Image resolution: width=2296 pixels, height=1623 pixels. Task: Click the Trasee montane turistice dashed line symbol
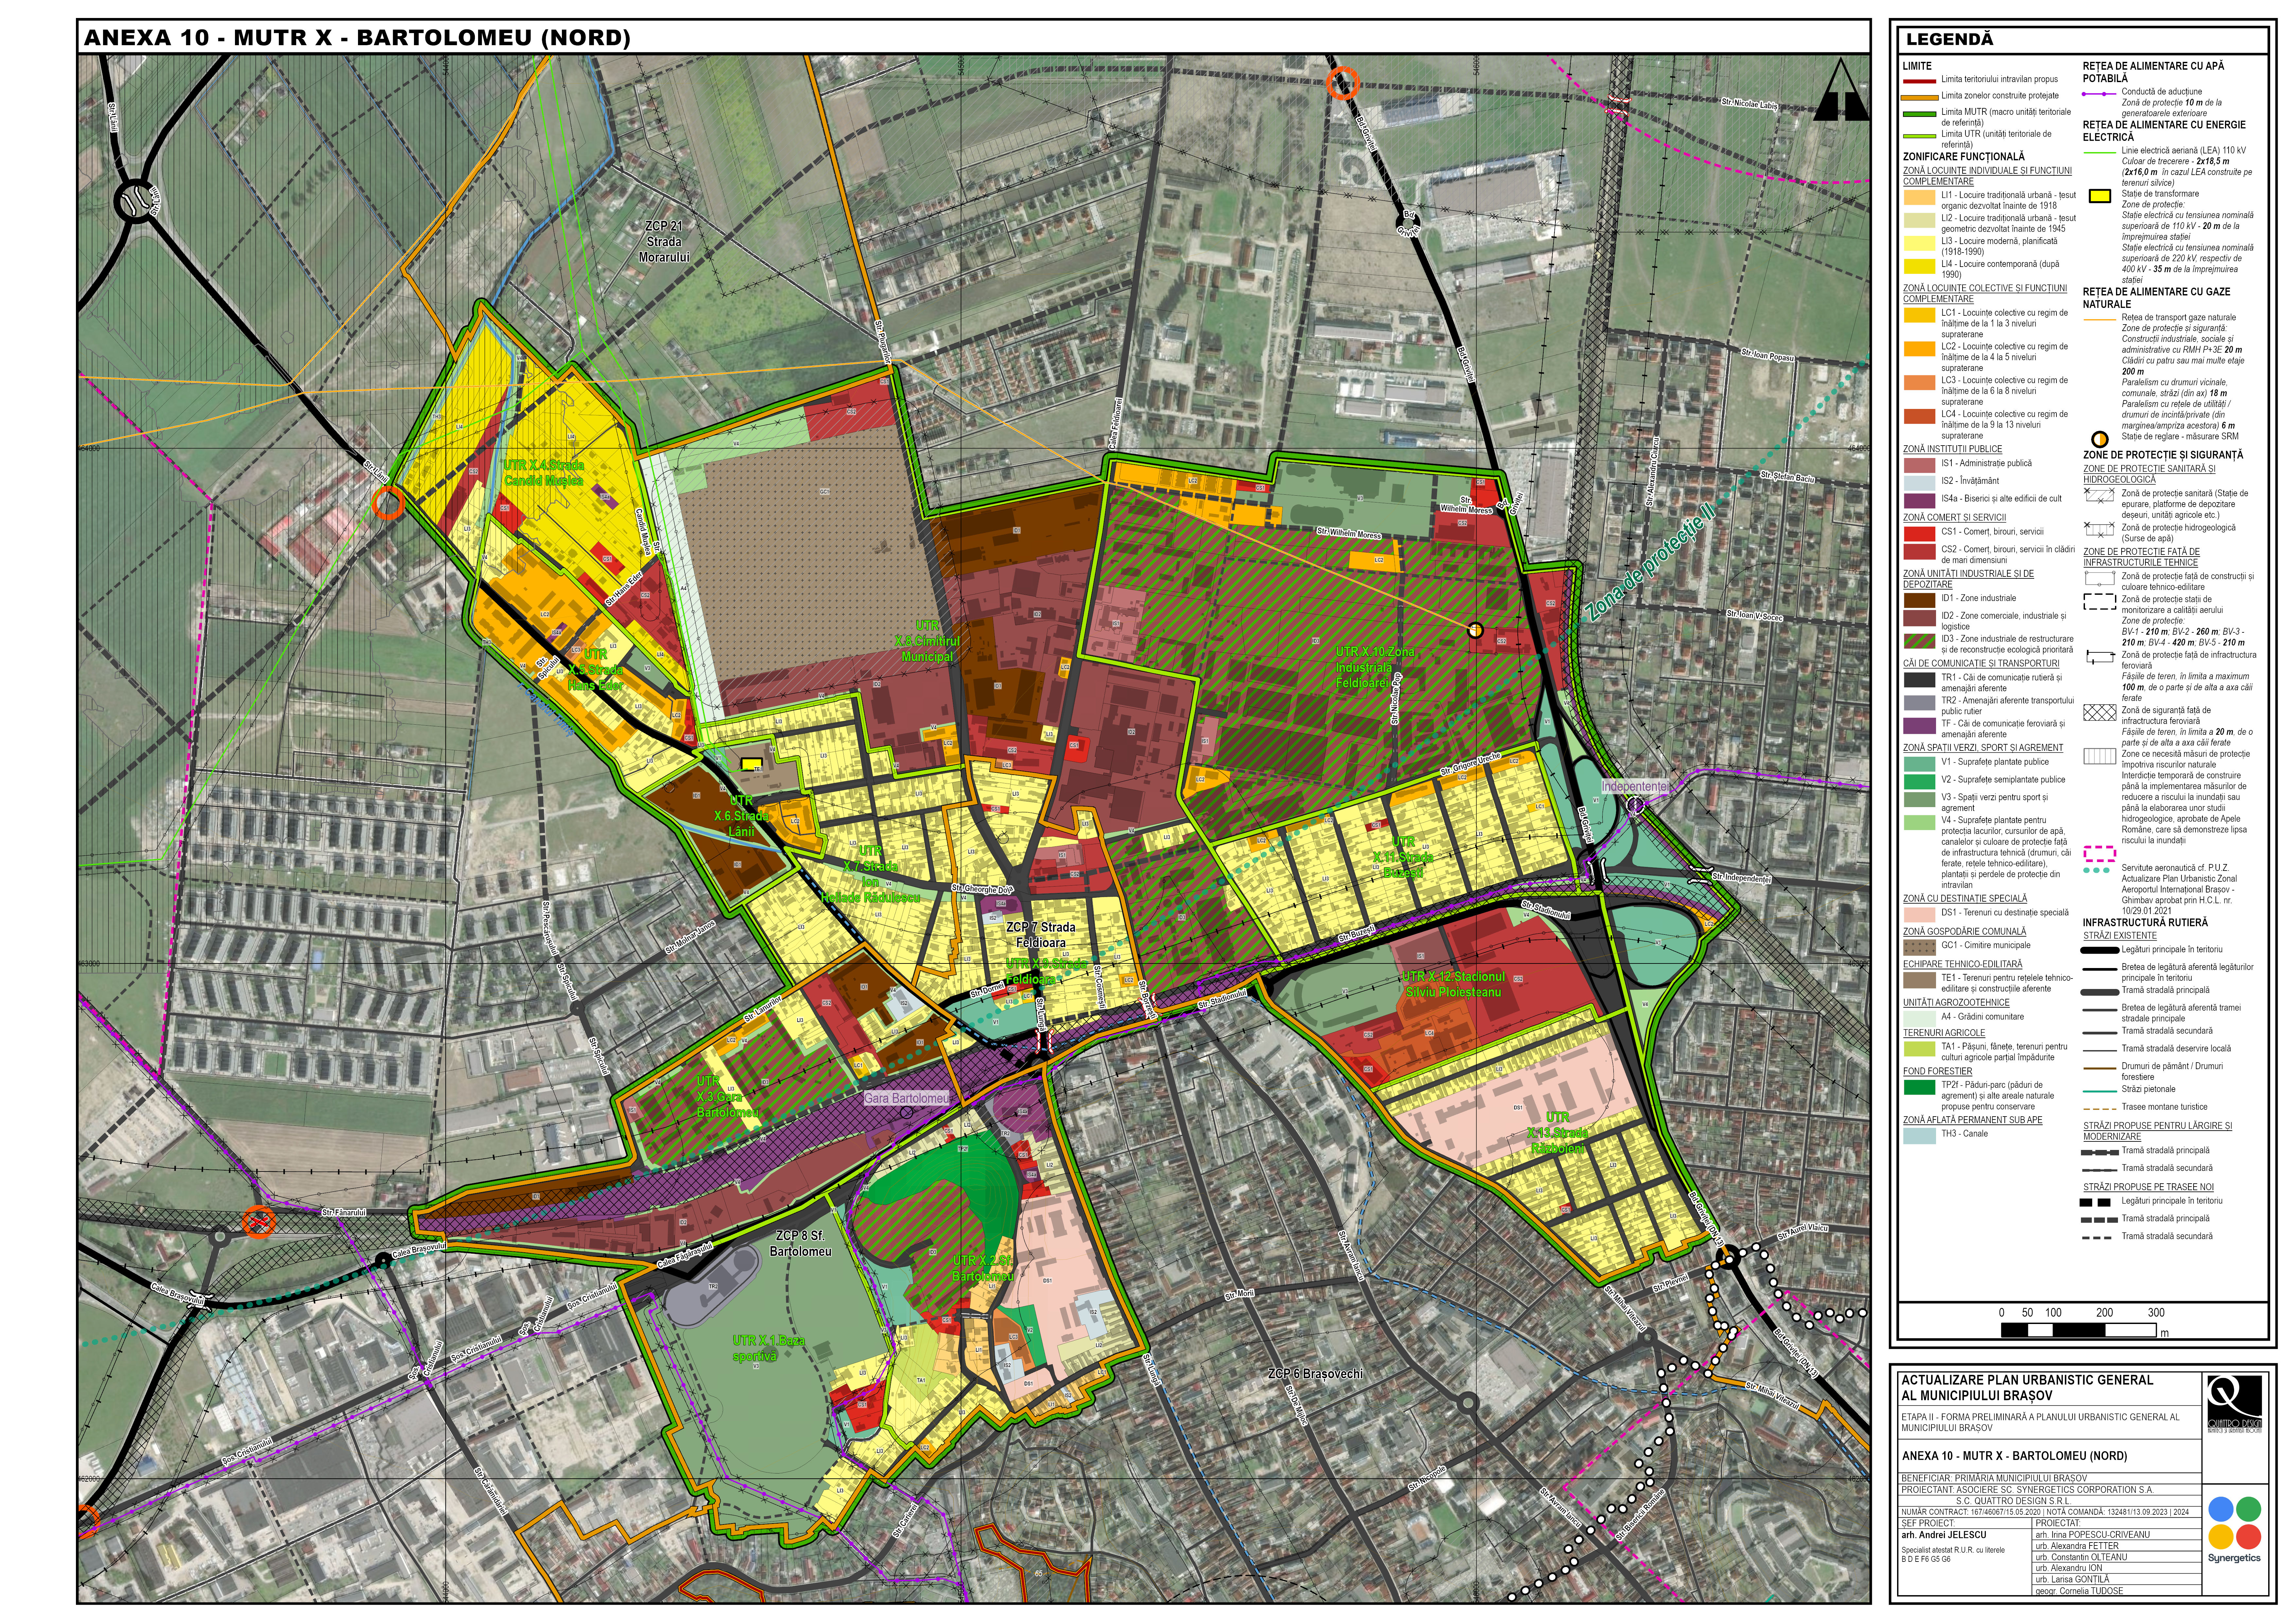point(2100,1109)
